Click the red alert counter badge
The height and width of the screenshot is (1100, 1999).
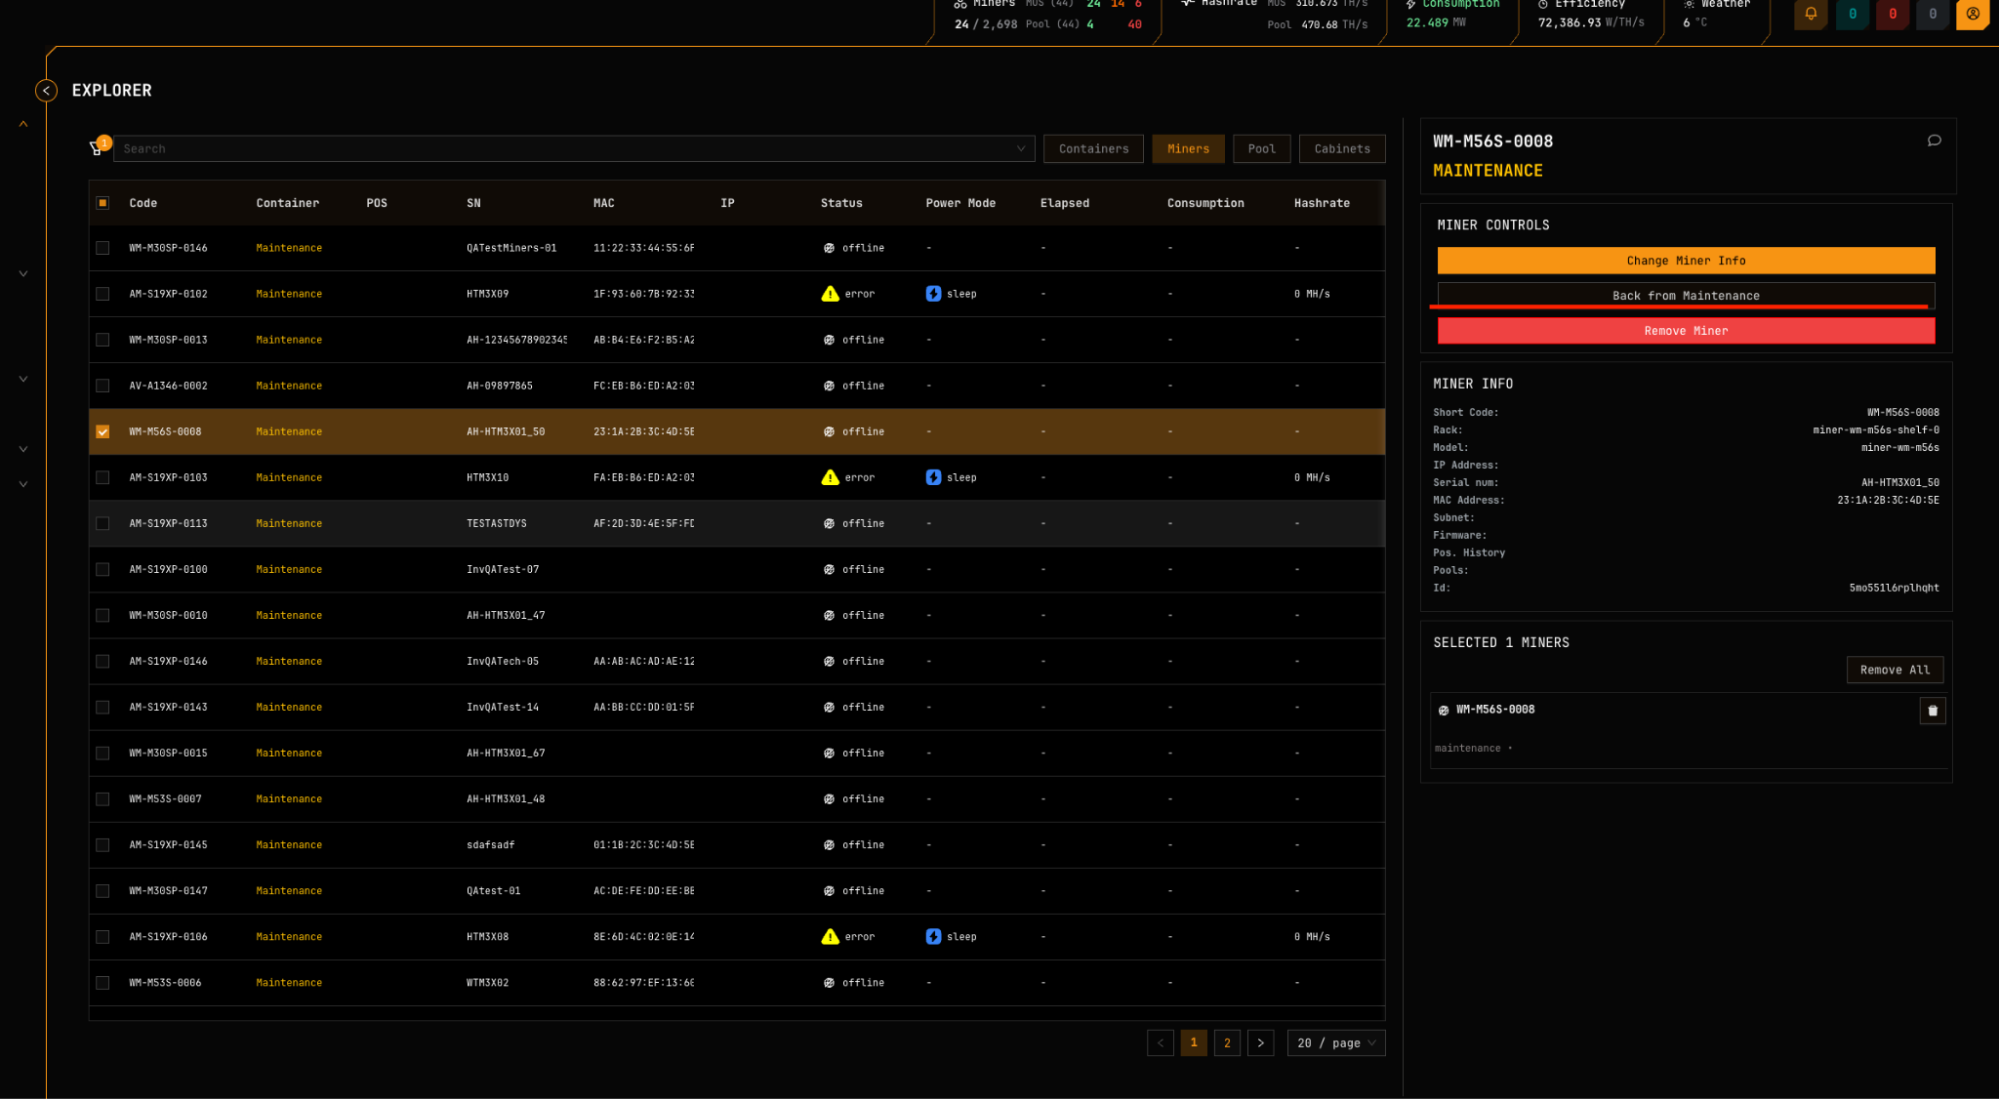pos(1892,14)
